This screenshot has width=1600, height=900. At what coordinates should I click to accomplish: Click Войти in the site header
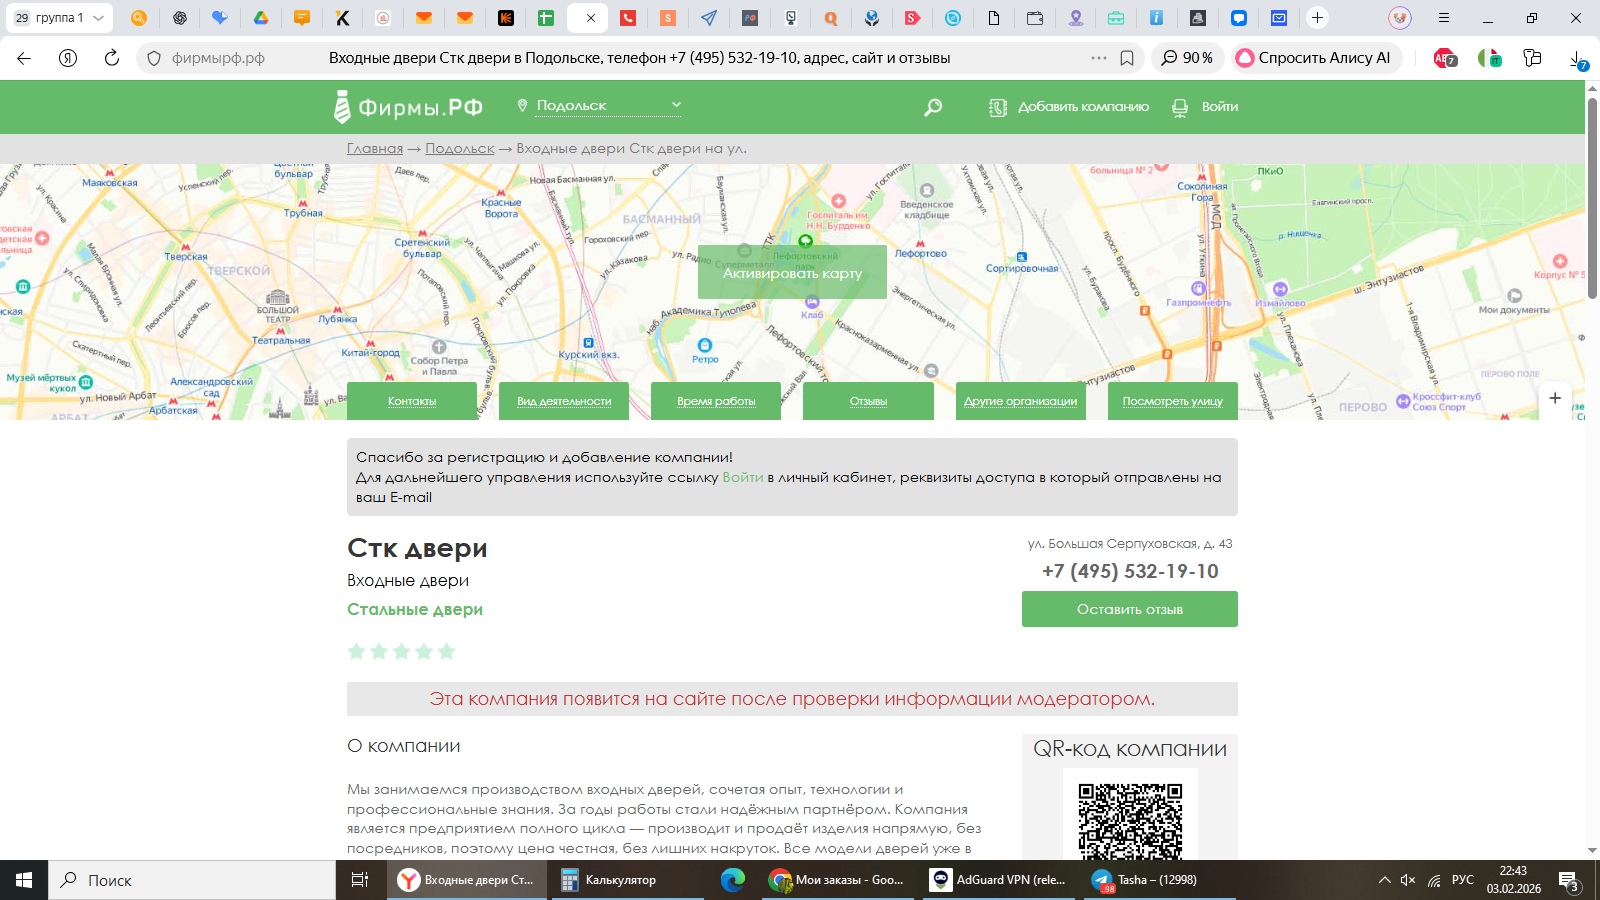[x=1205, y=107]
